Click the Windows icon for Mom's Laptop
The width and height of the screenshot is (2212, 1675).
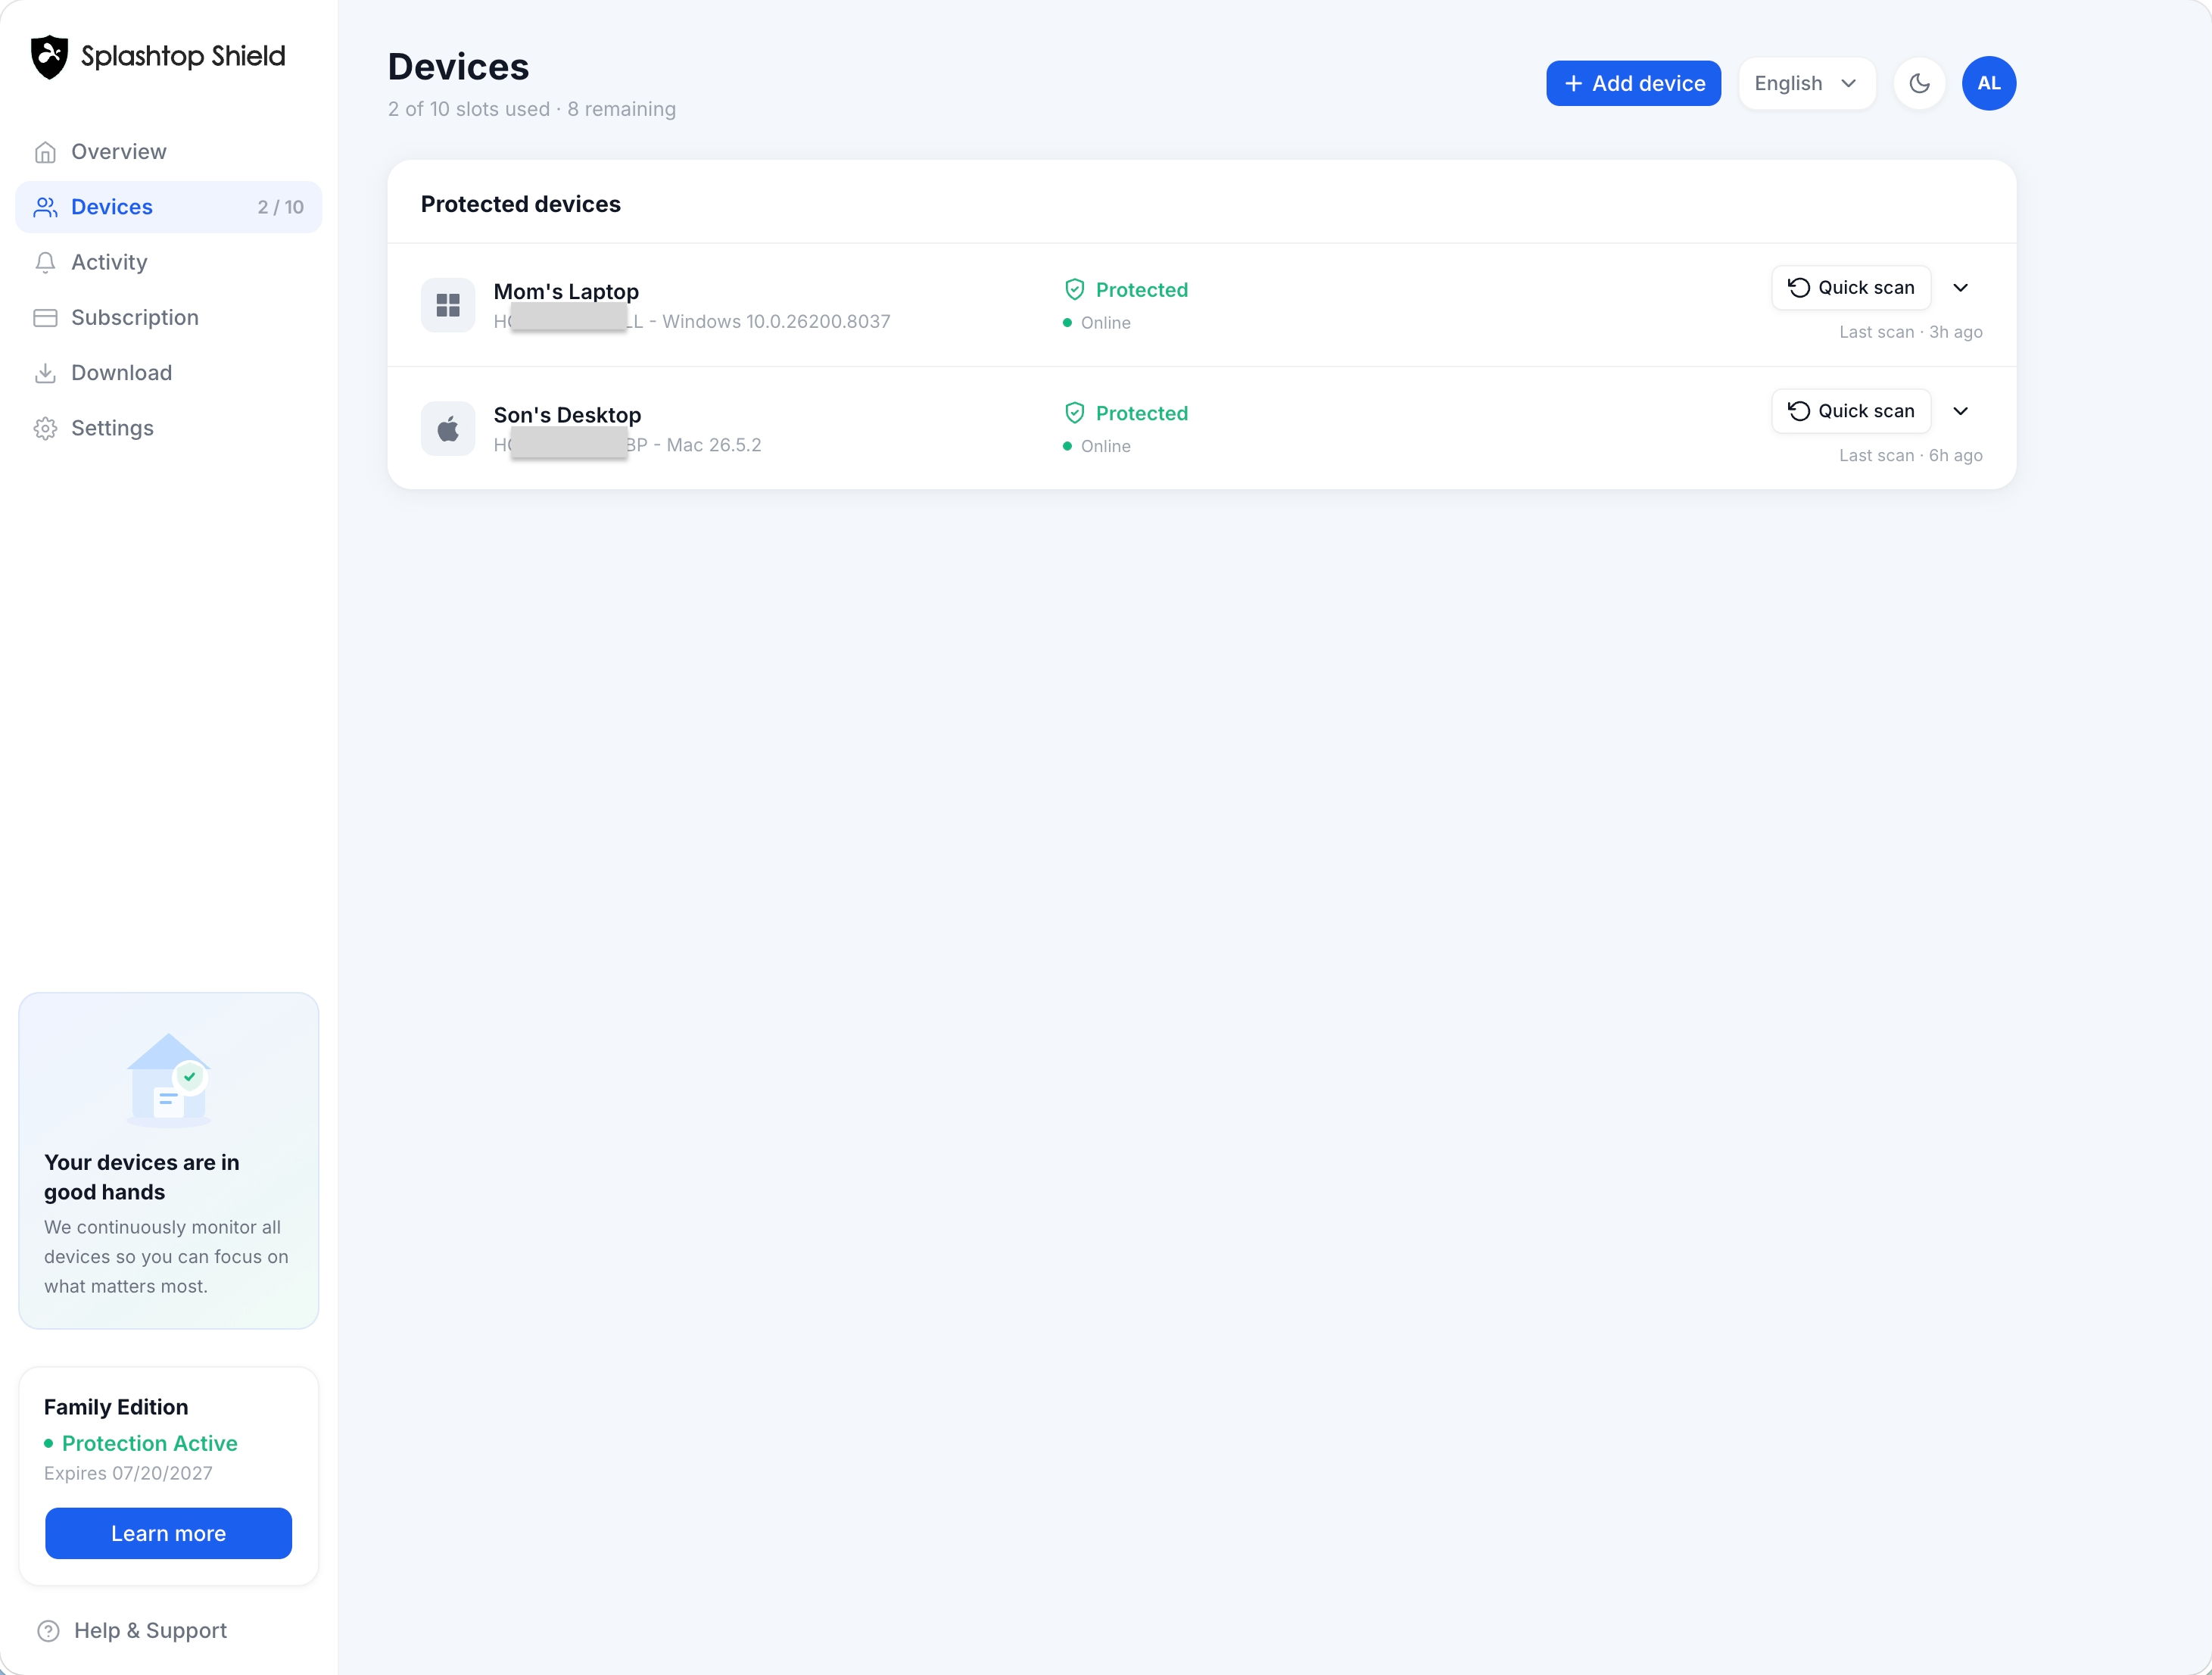448,305
